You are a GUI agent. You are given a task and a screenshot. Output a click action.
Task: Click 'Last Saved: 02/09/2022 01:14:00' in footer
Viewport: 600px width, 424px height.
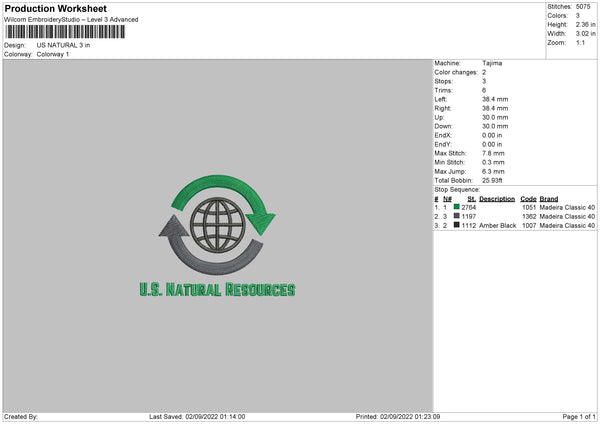coord(197,417)
